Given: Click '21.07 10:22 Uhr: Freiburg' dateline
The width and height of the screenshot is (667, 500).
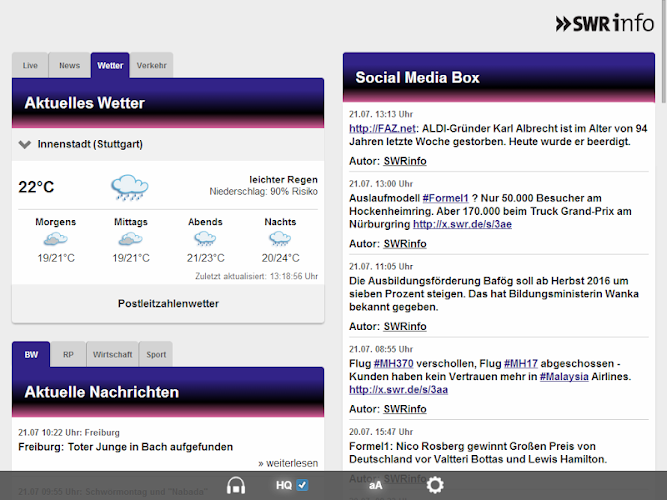Looking at the screenshot, I should tap(69, 433).
